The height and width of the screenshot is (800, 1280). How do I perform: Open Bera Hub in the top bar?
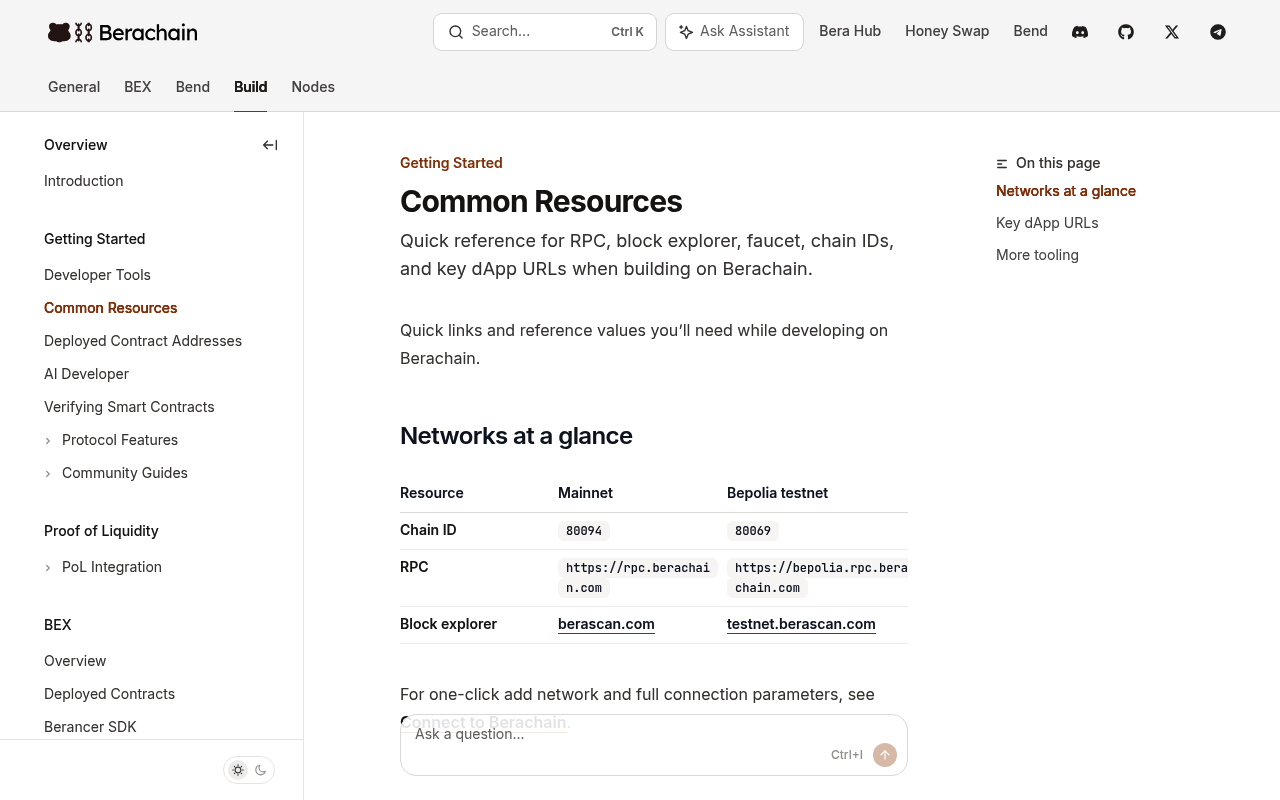click(x=850, y=31)
